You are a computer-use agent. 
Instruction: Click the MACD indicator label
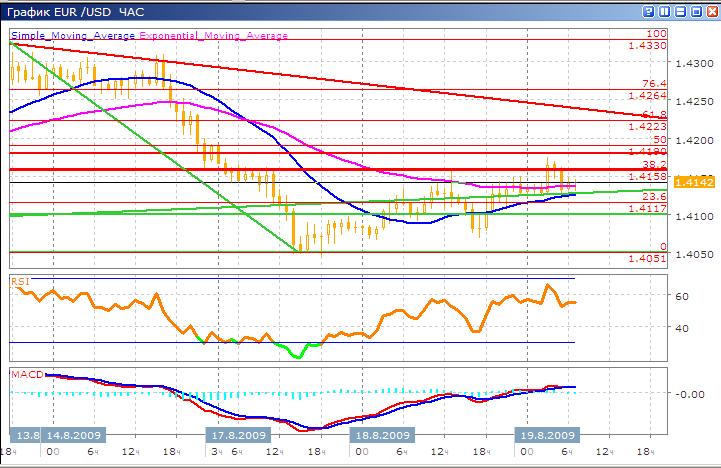(26, 374)
